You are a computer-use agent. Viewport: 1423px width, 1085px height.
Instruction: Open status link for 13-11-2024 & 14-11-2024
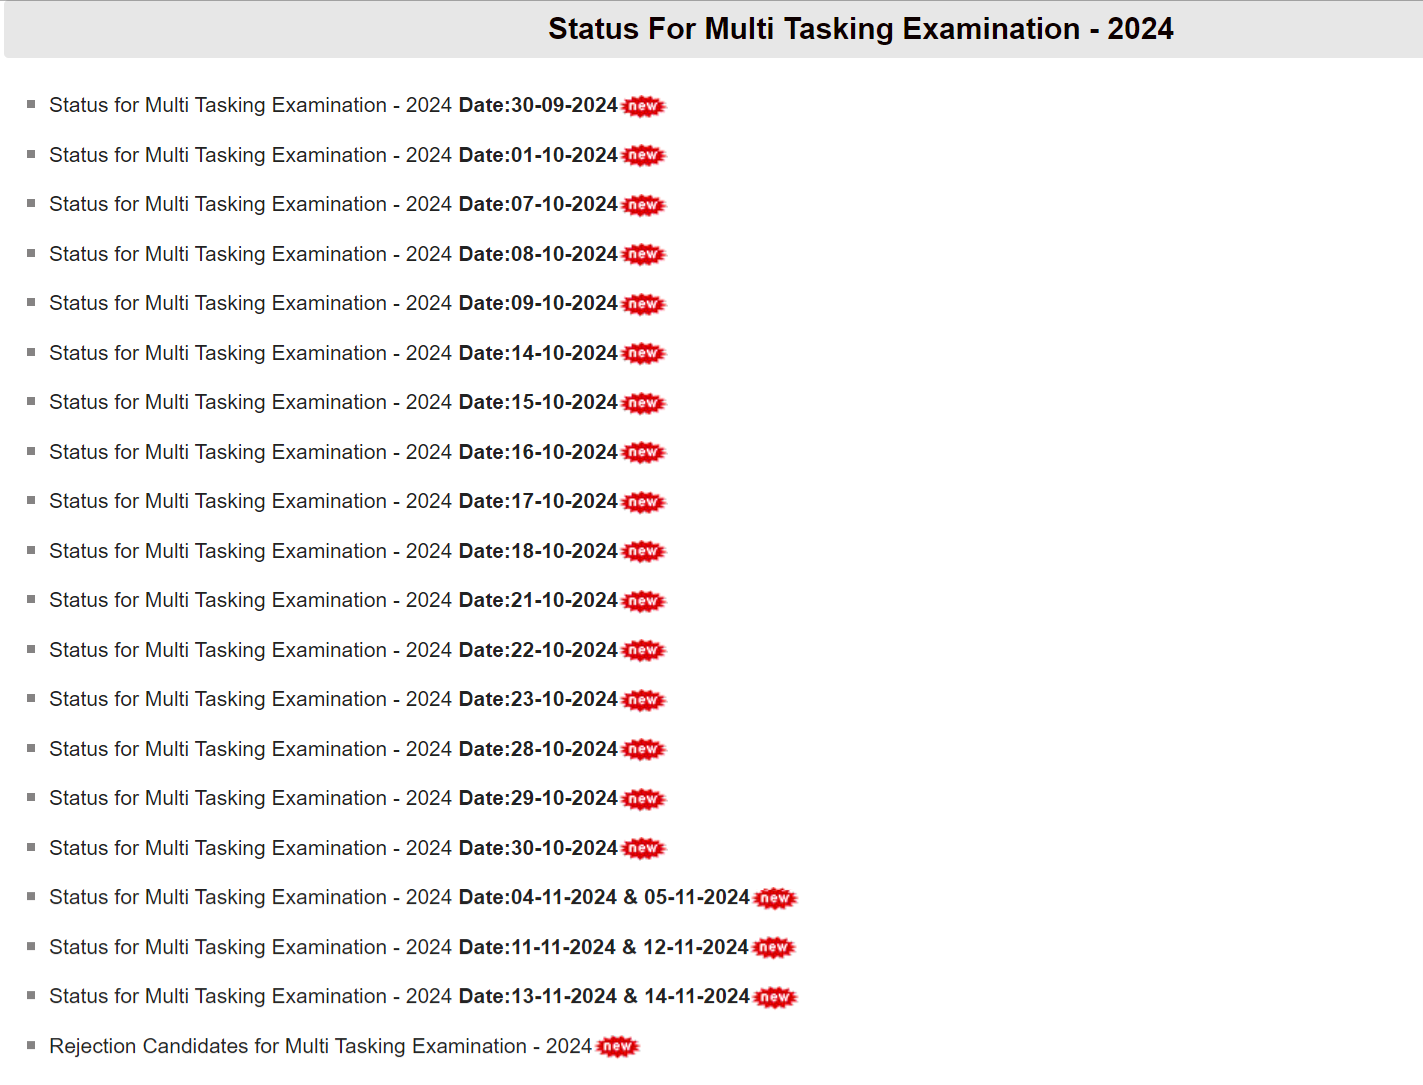(x=399, y=996)
